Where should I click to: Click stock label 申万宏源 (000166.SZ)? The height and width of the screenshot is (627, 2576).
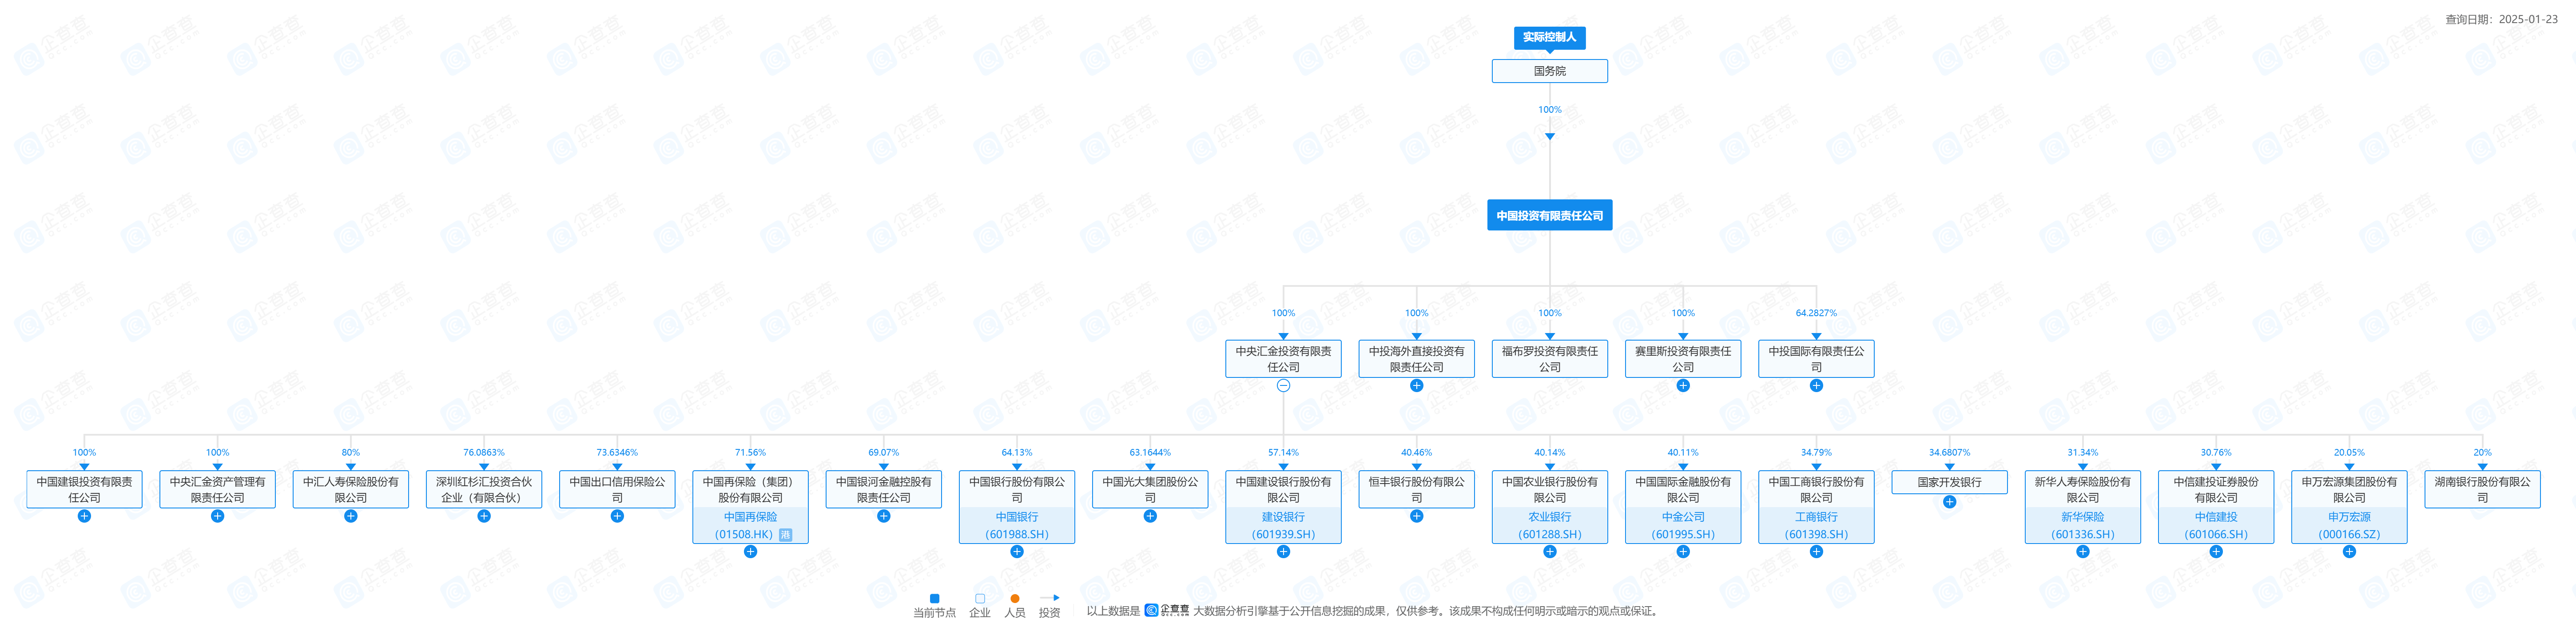pyautogui.click(x=2349, y=526)
